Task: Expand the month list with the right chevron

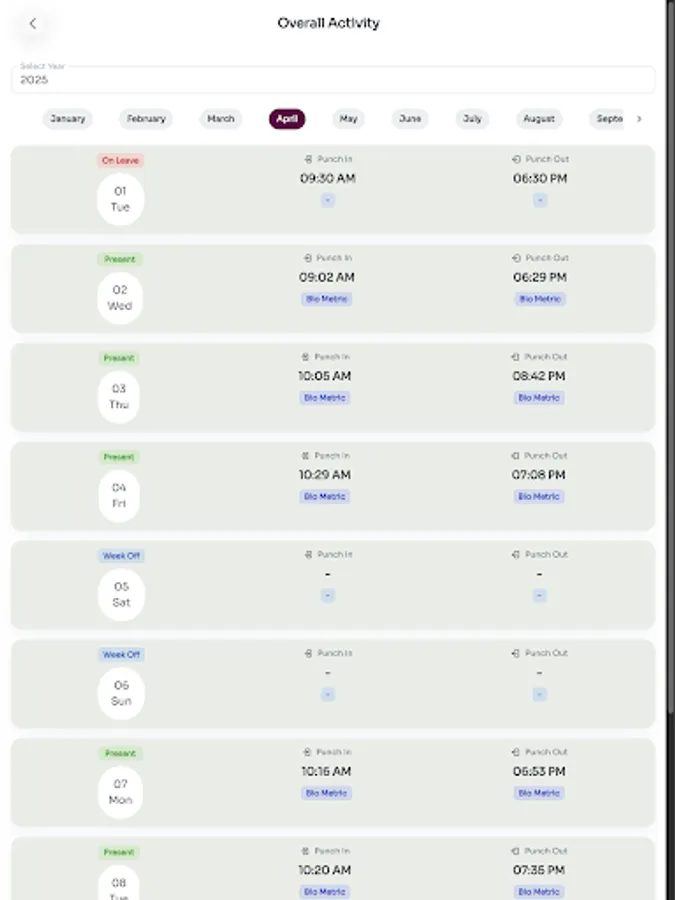Action: (640, 118)
